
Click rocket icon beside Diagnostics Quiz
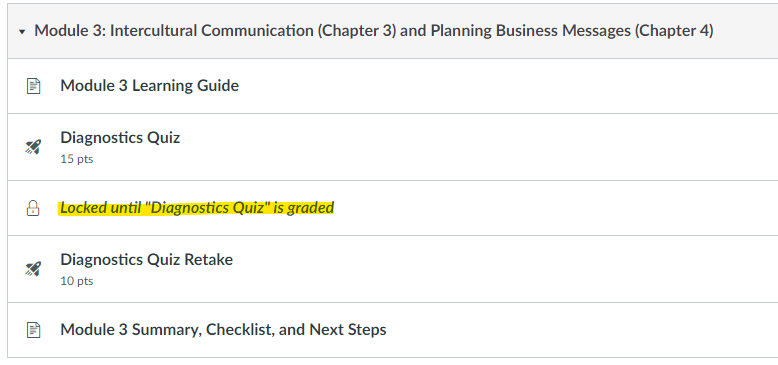click(x=33, y=147)
